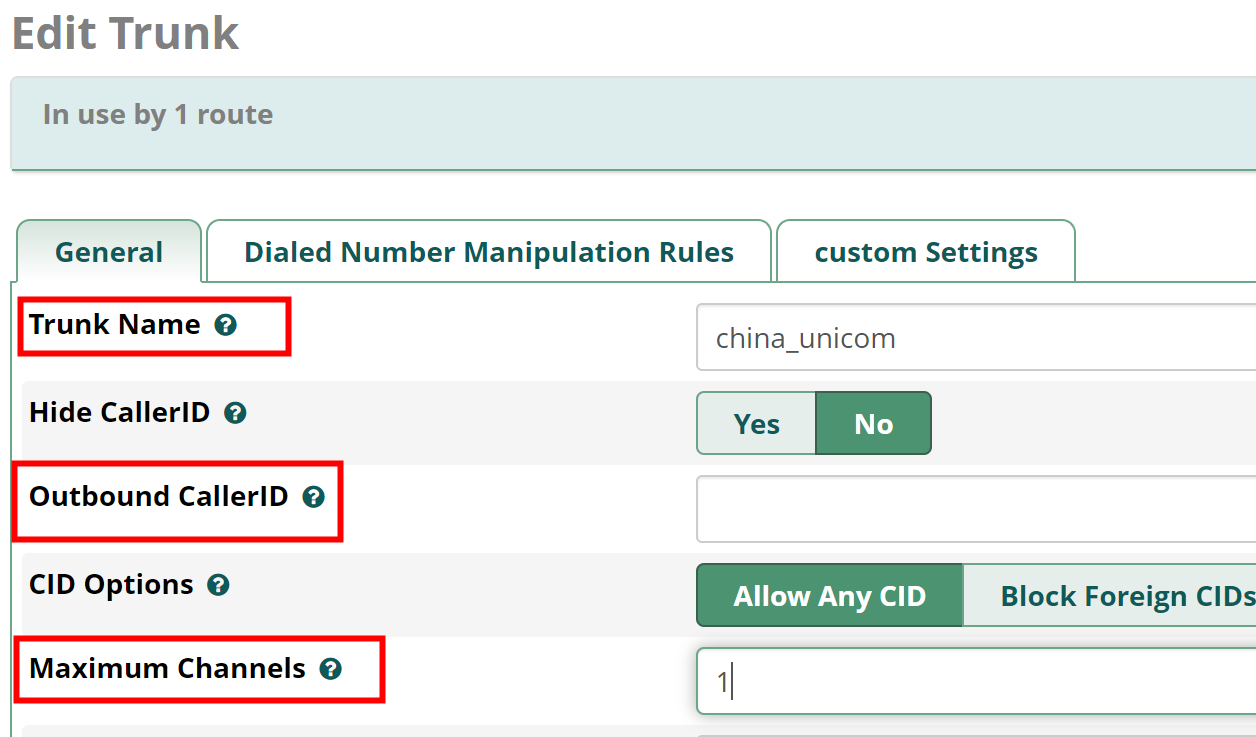1256x737 pixels.
Task: Click the CID Options question mark icon
Action: [218, 585]
